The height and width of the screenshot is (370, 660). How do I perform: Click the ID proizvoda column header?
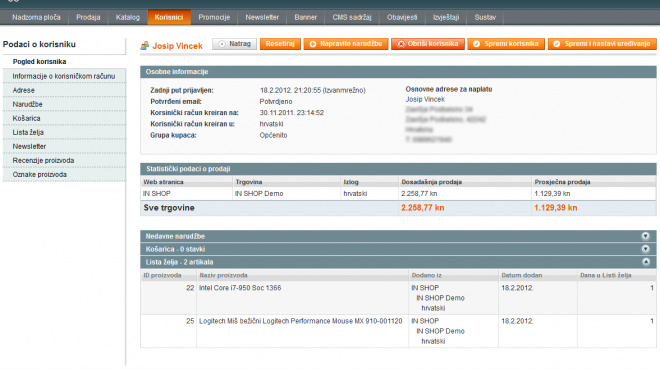pos(168,275)
